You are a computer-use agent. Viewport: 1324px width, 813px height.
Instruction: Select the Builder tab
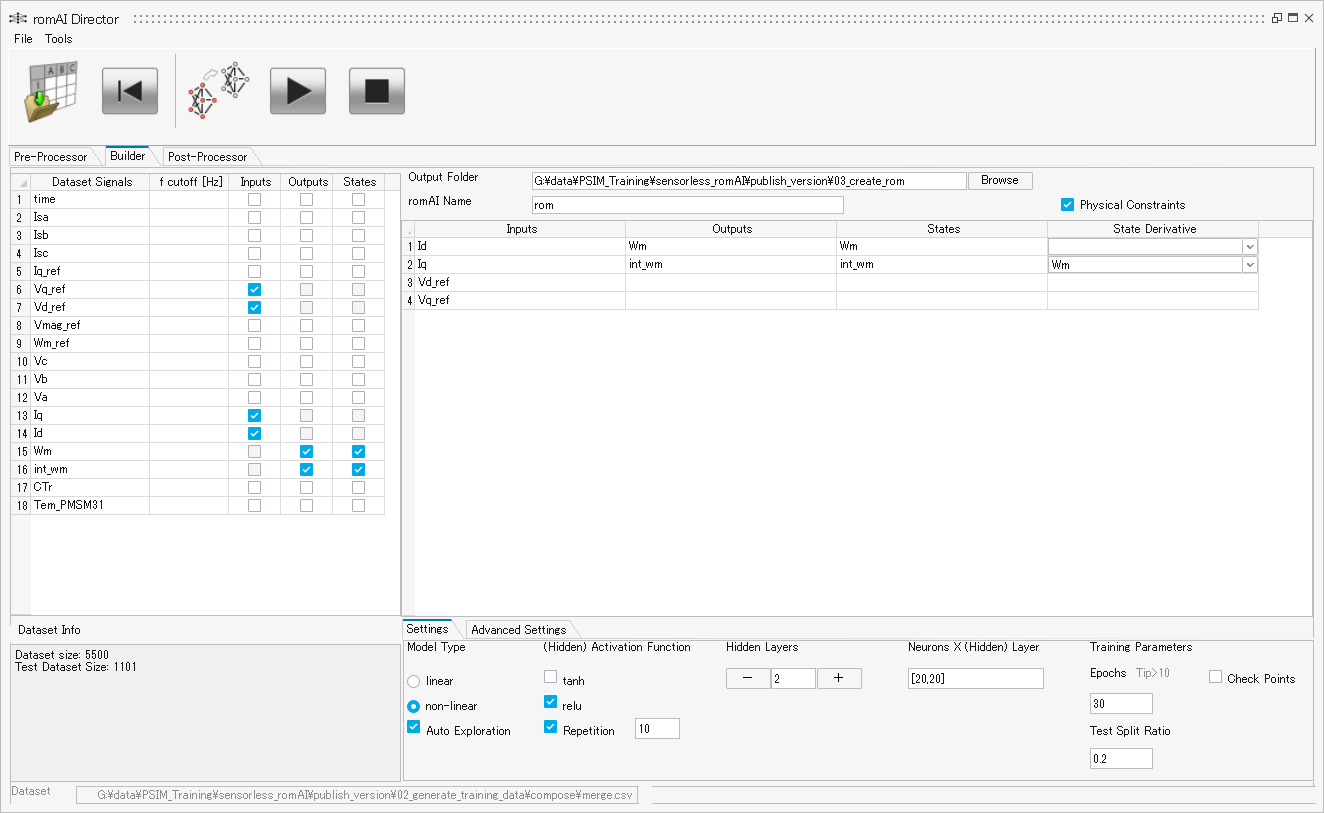[128, 156]
